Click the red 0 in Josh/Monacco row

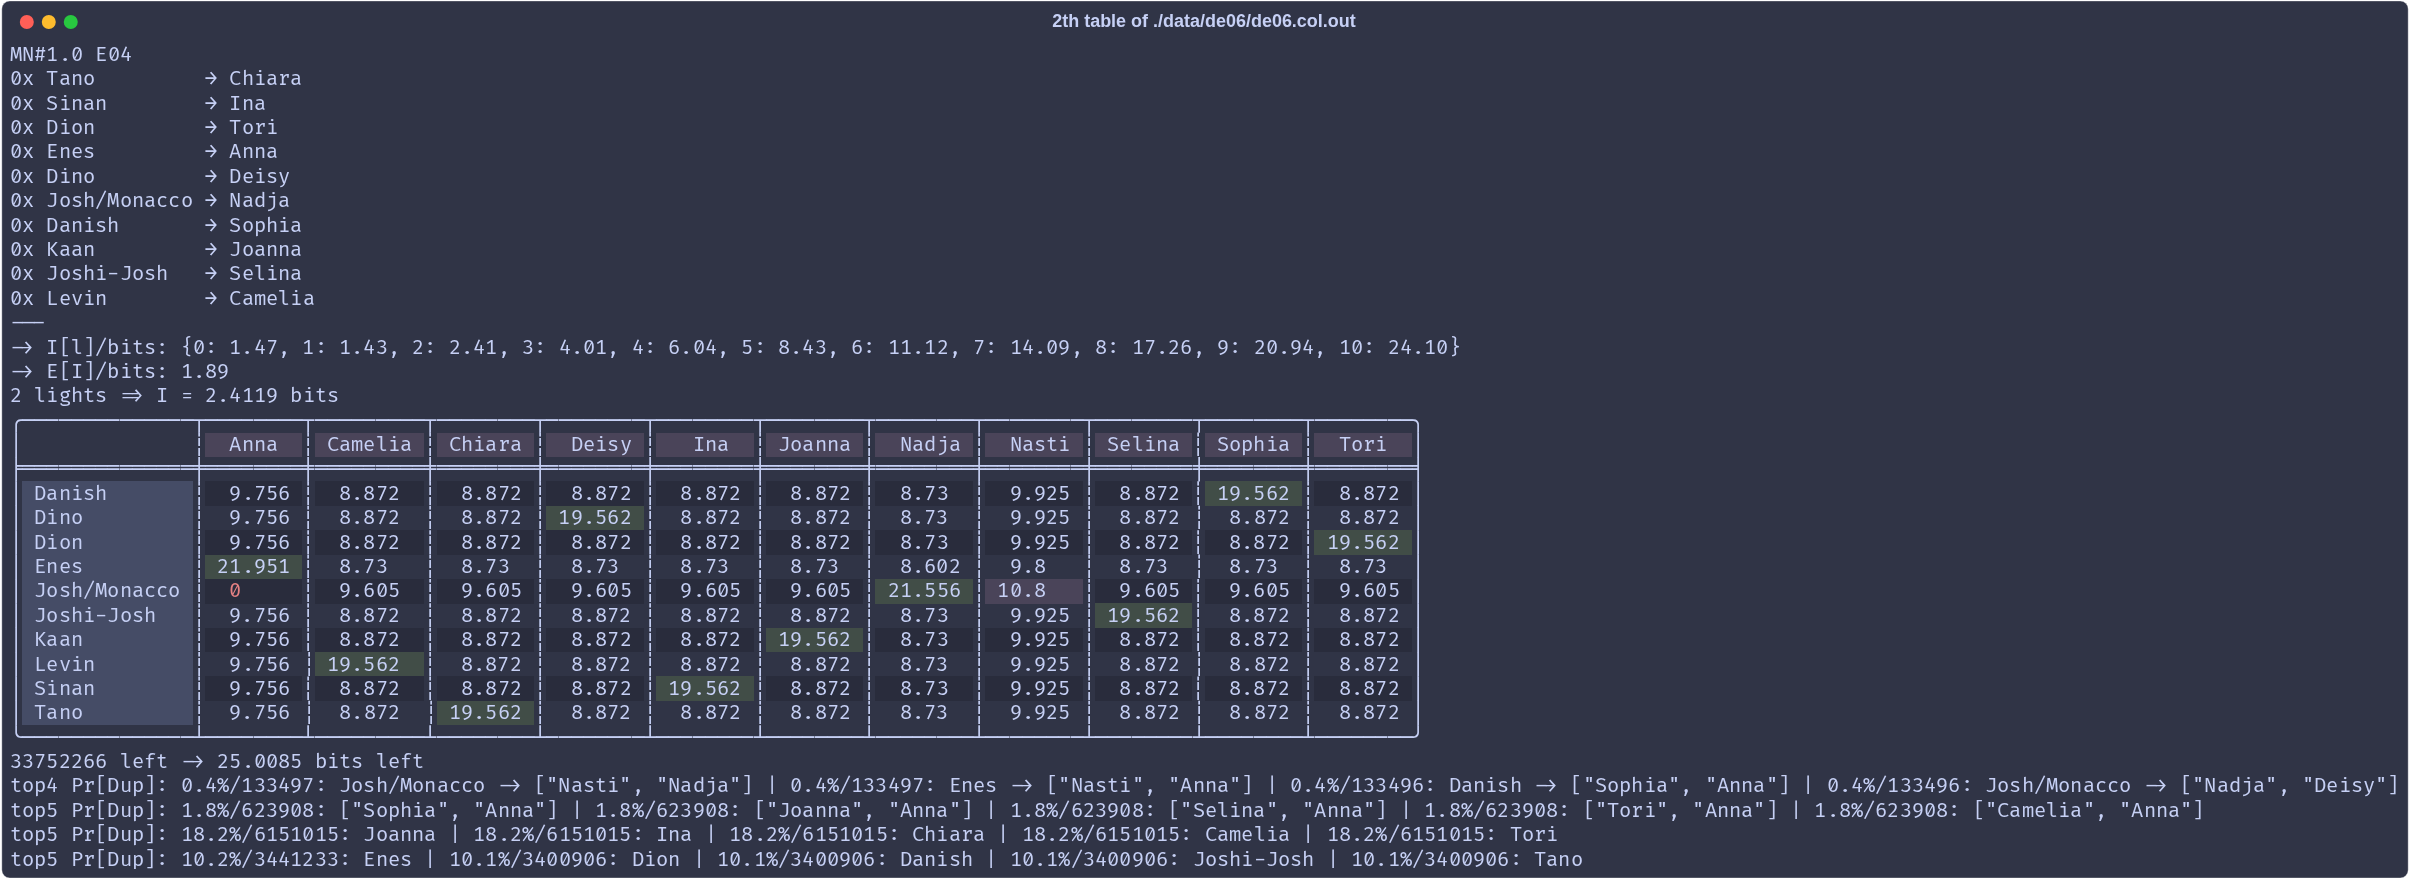point(235,590)
